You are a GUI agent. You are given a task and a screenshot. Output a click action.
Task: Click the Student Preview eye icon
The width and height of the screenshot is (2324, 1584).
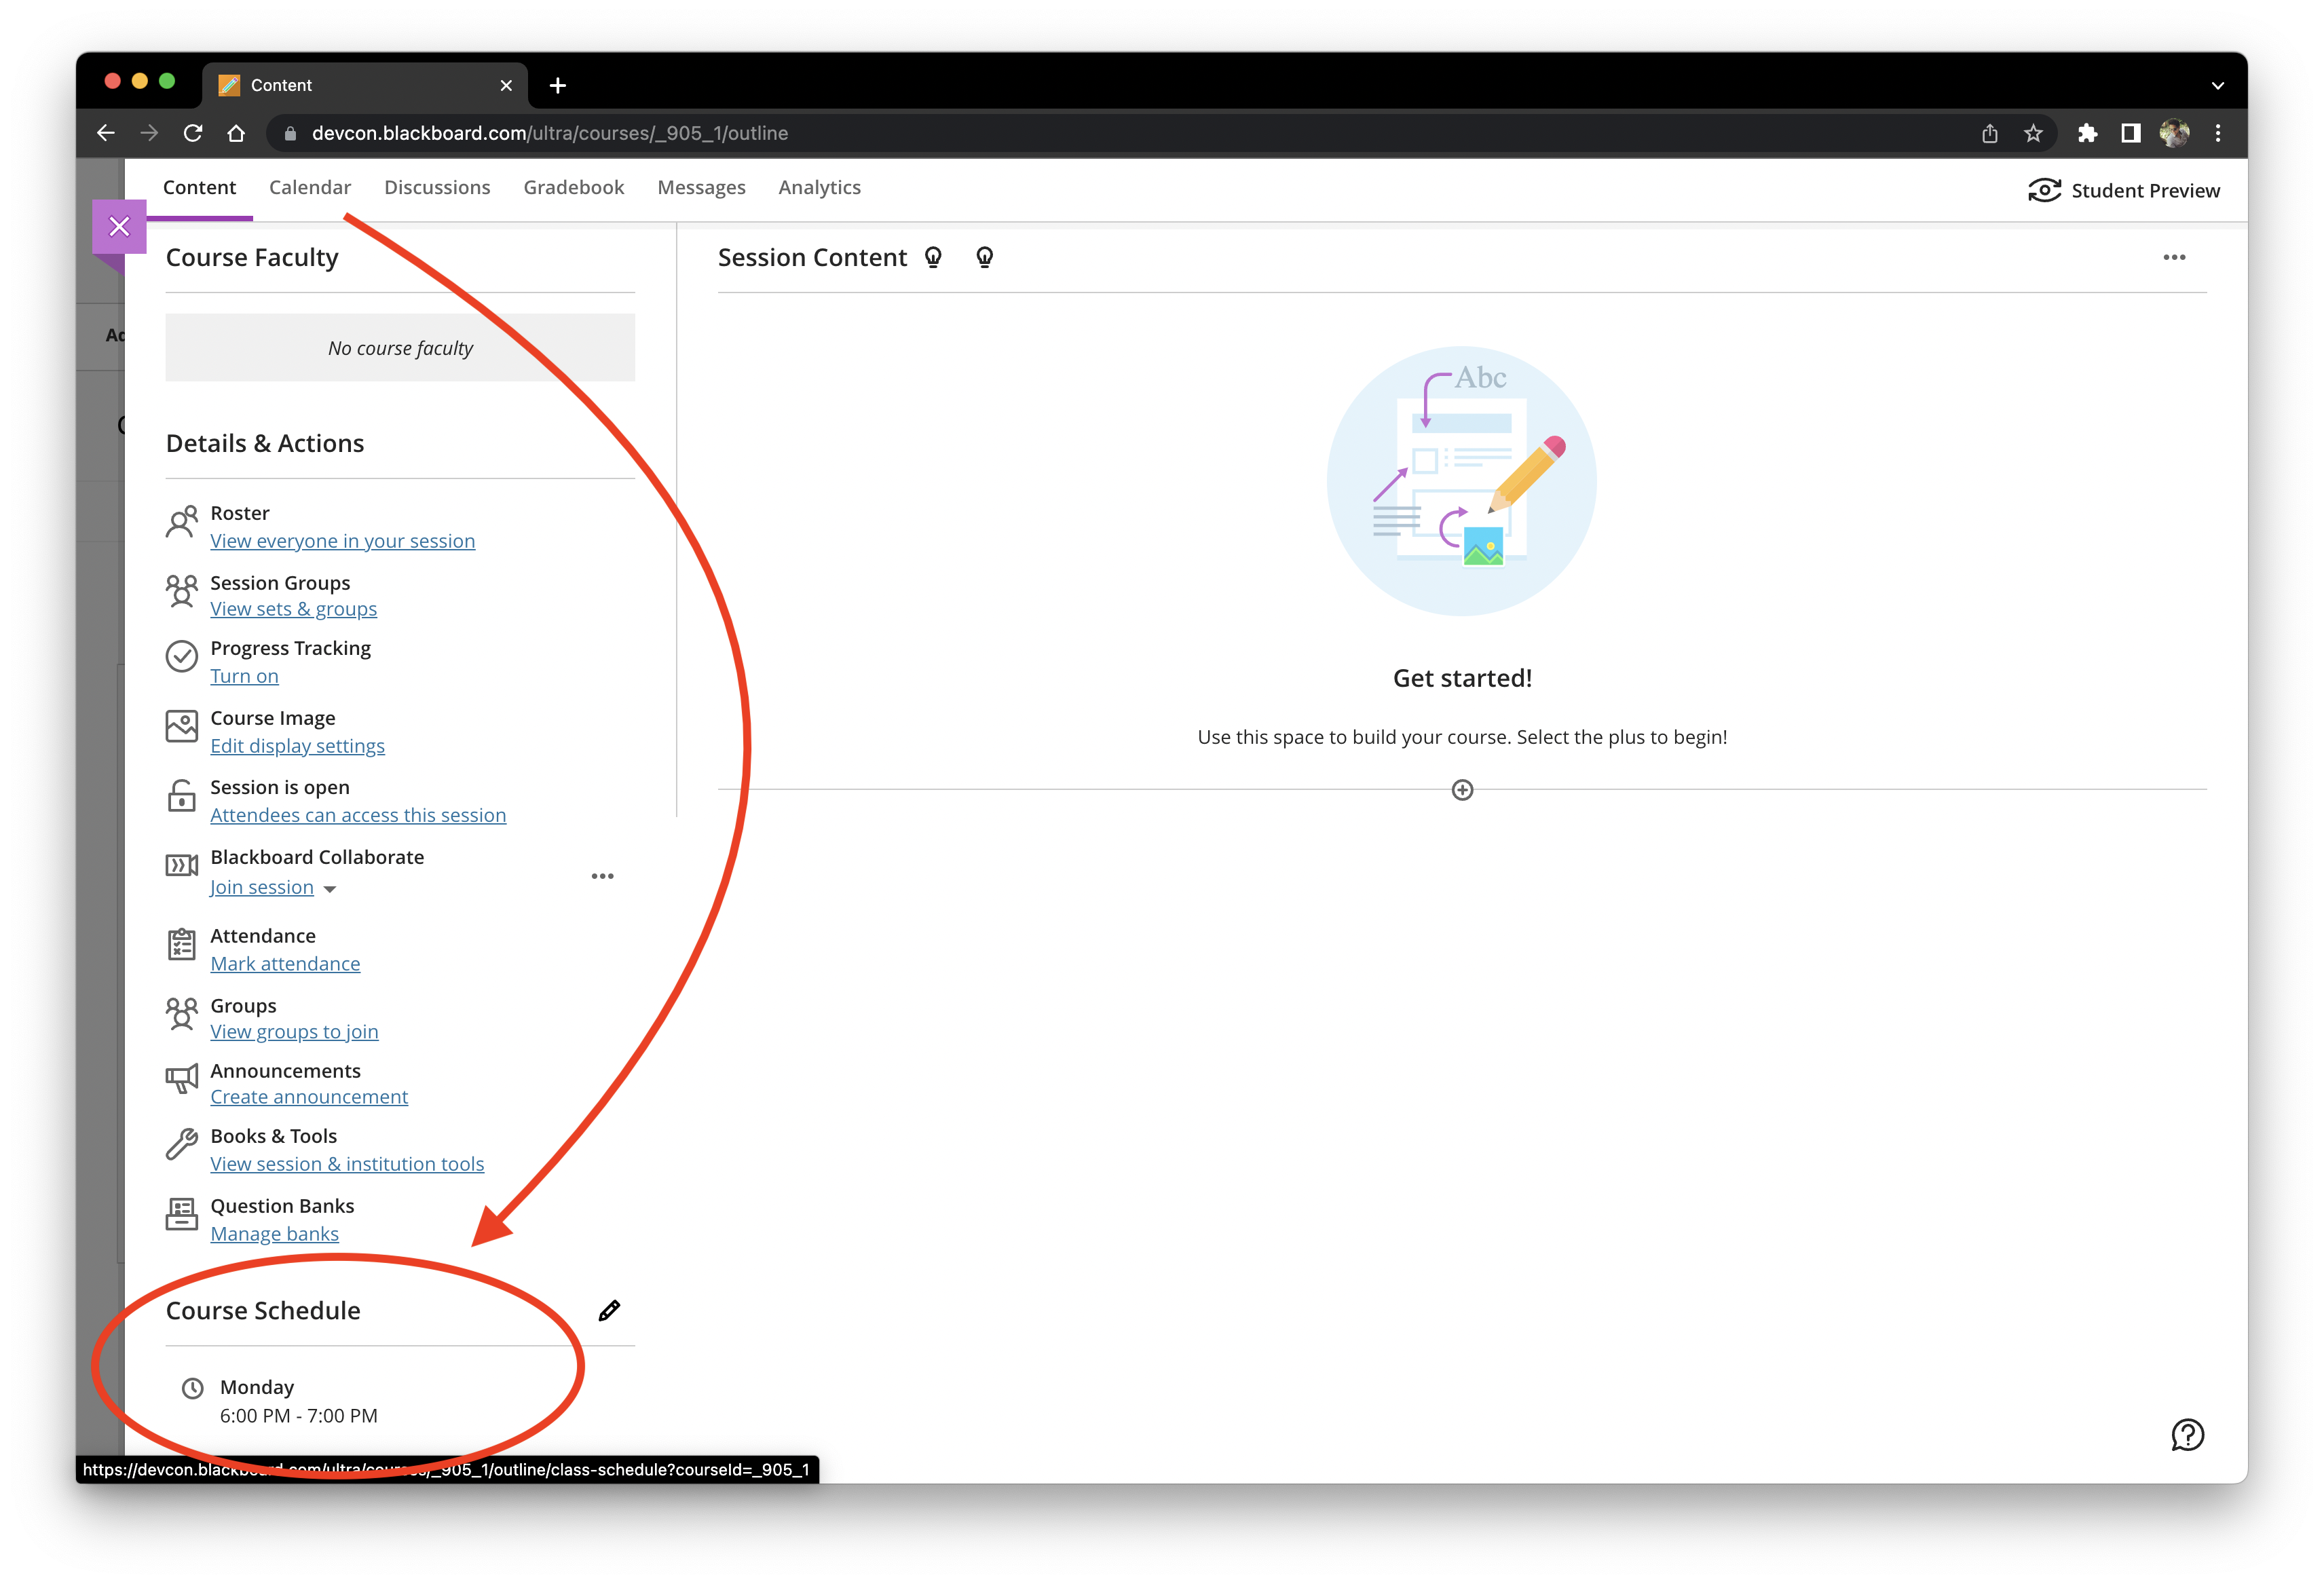pos(2044,190)
